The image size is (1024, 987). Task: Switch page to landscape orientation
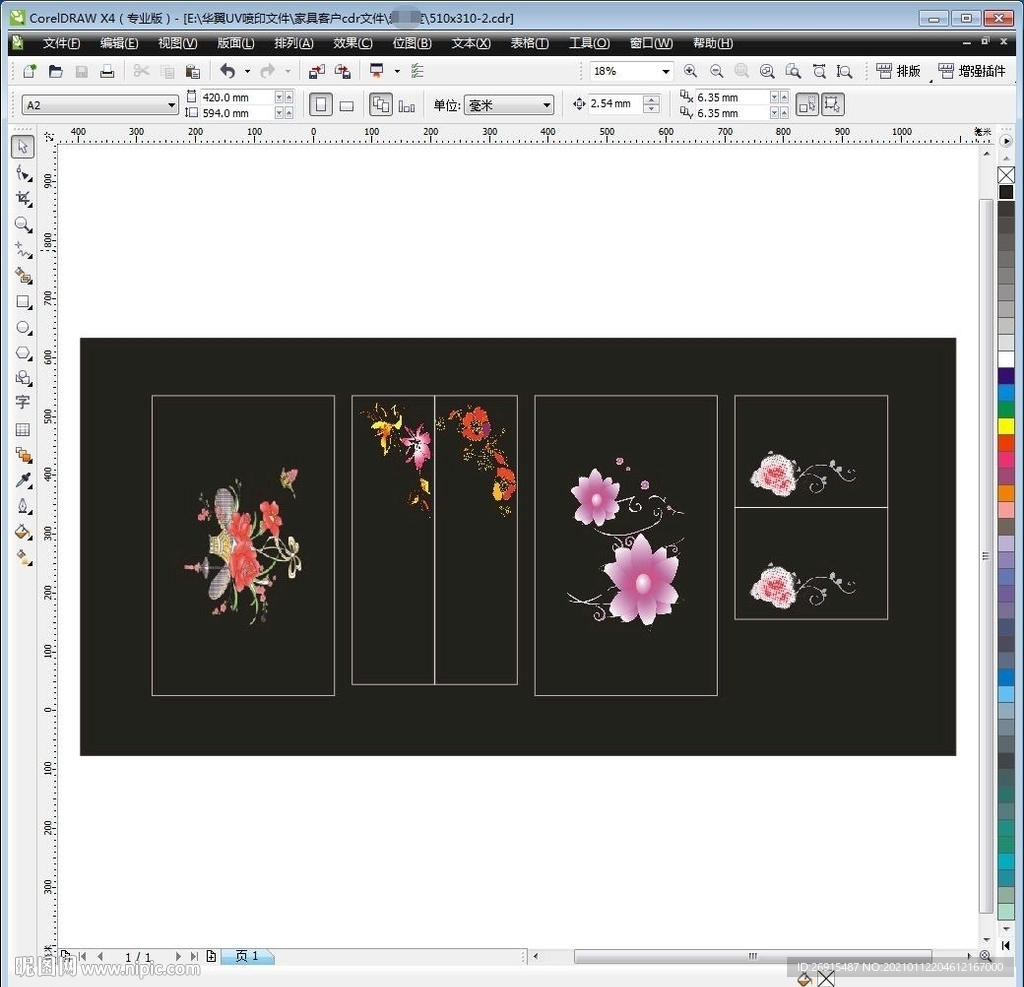pyautogui.click(x=346, y=105)
